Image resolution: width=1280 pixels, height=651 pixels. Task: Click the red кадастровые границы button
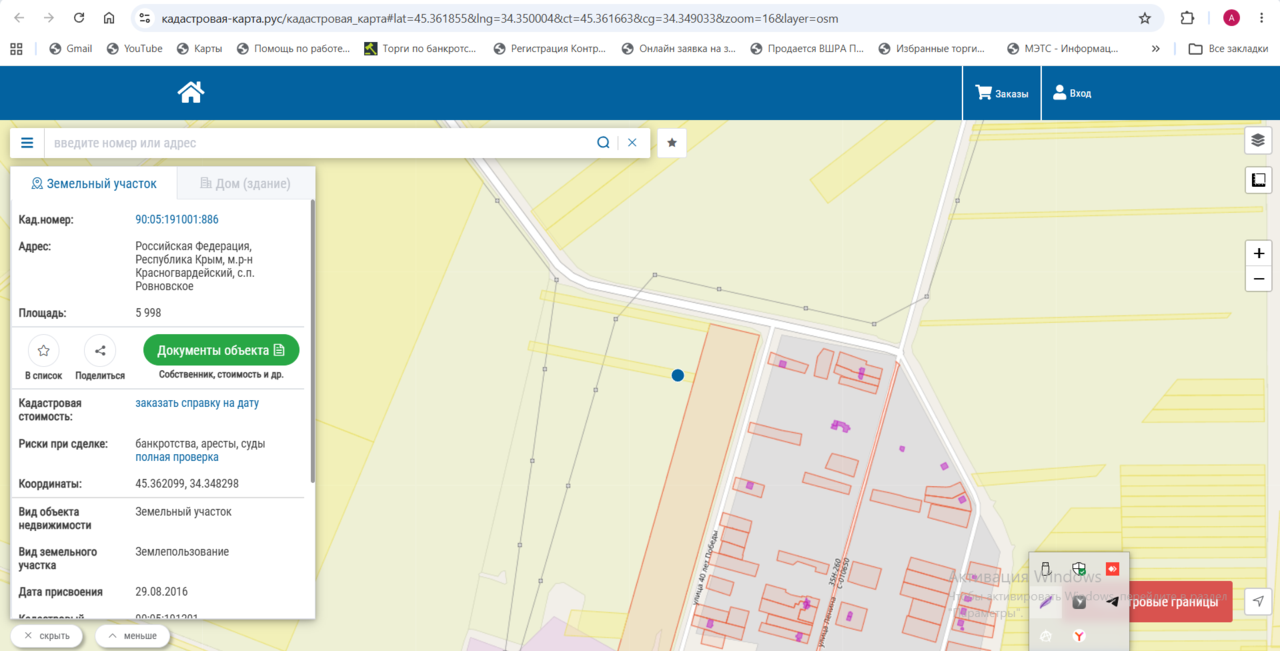pos(1180,602)
